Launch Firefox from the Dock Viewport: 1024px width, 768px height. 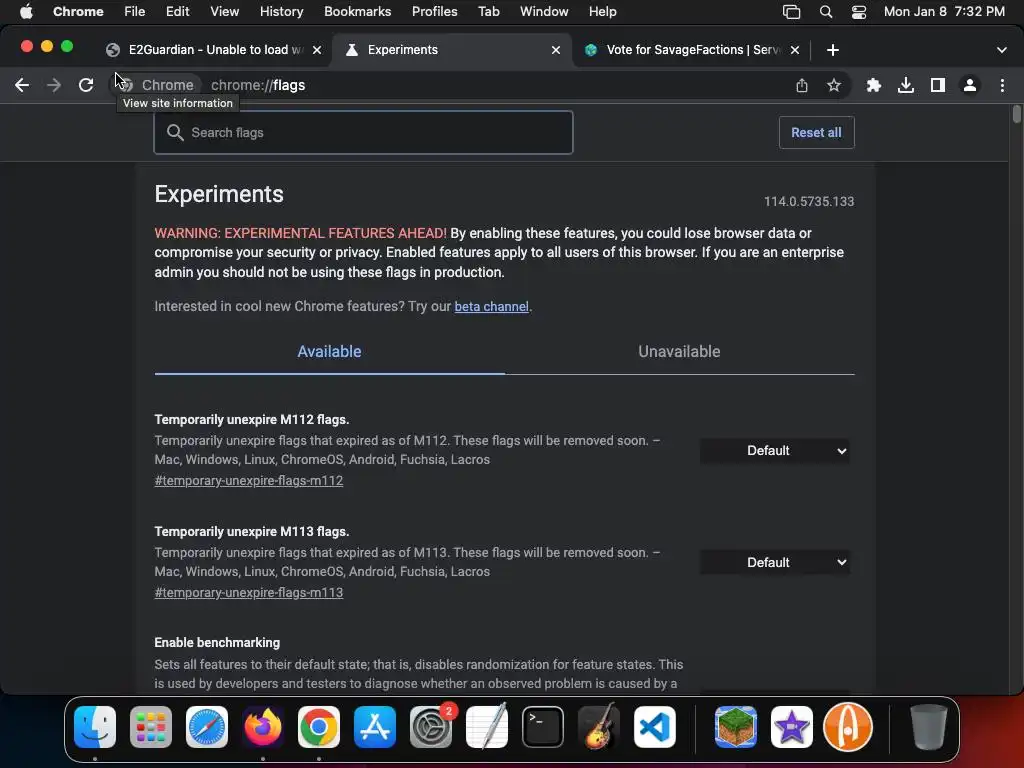(x=263, y=727)
